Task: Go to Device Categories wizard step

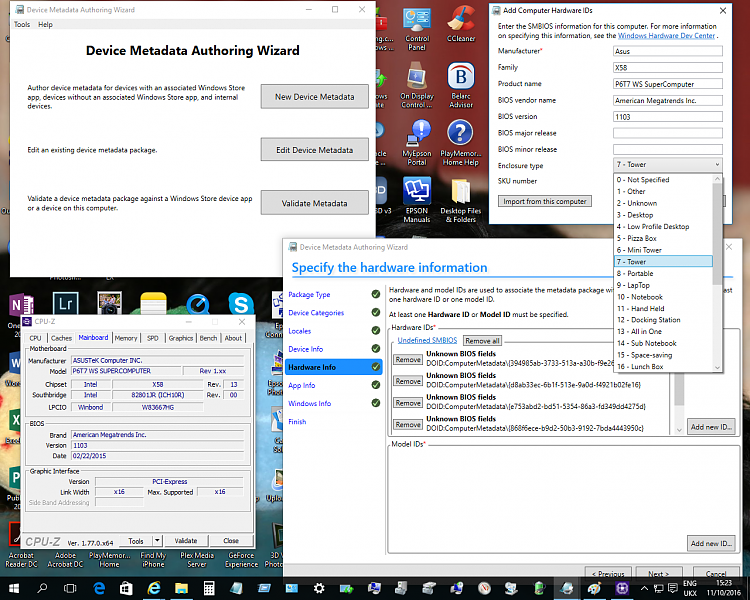Action: coord(316,313)
